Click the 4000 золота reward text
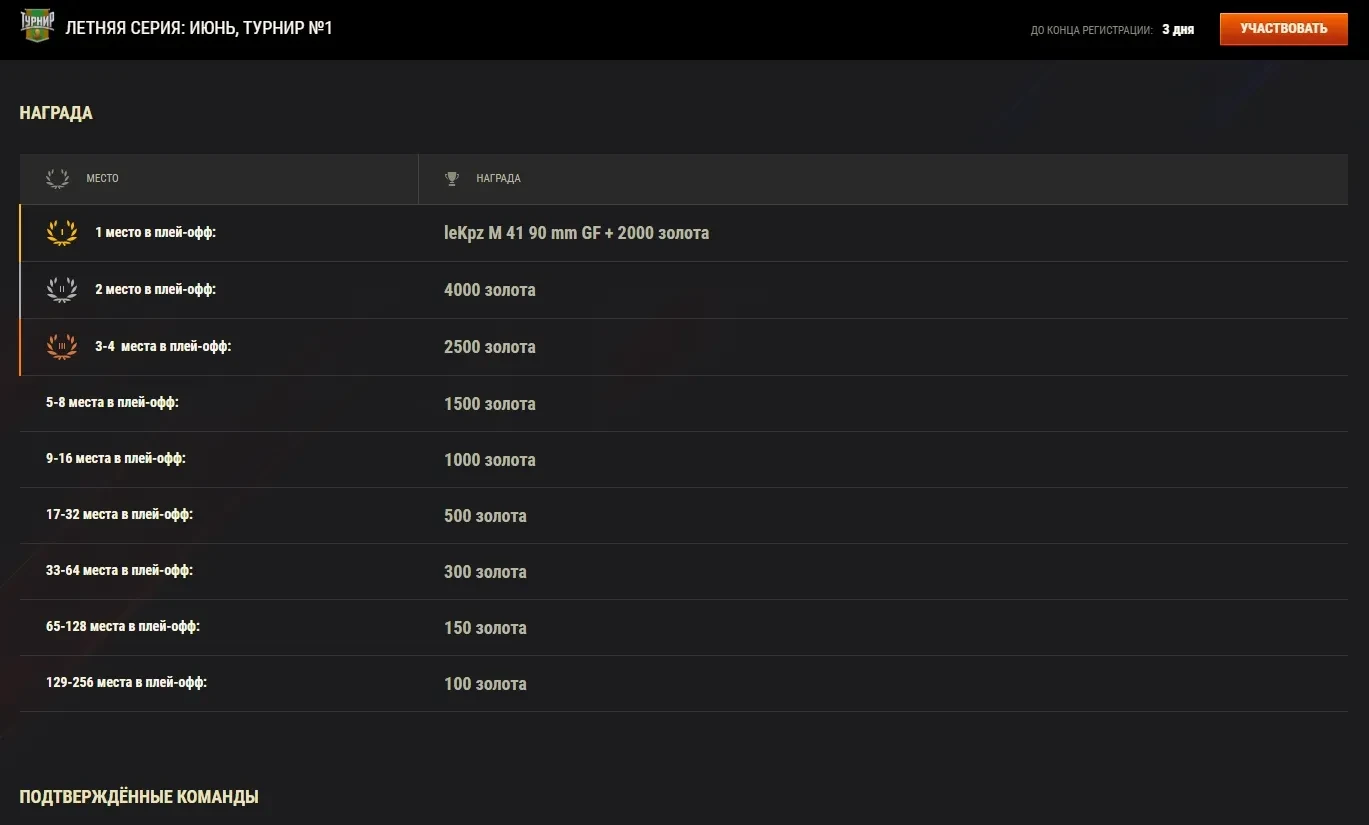This screenshot has width=1369, height=825. pyautogui.click(x=489, y=290)
